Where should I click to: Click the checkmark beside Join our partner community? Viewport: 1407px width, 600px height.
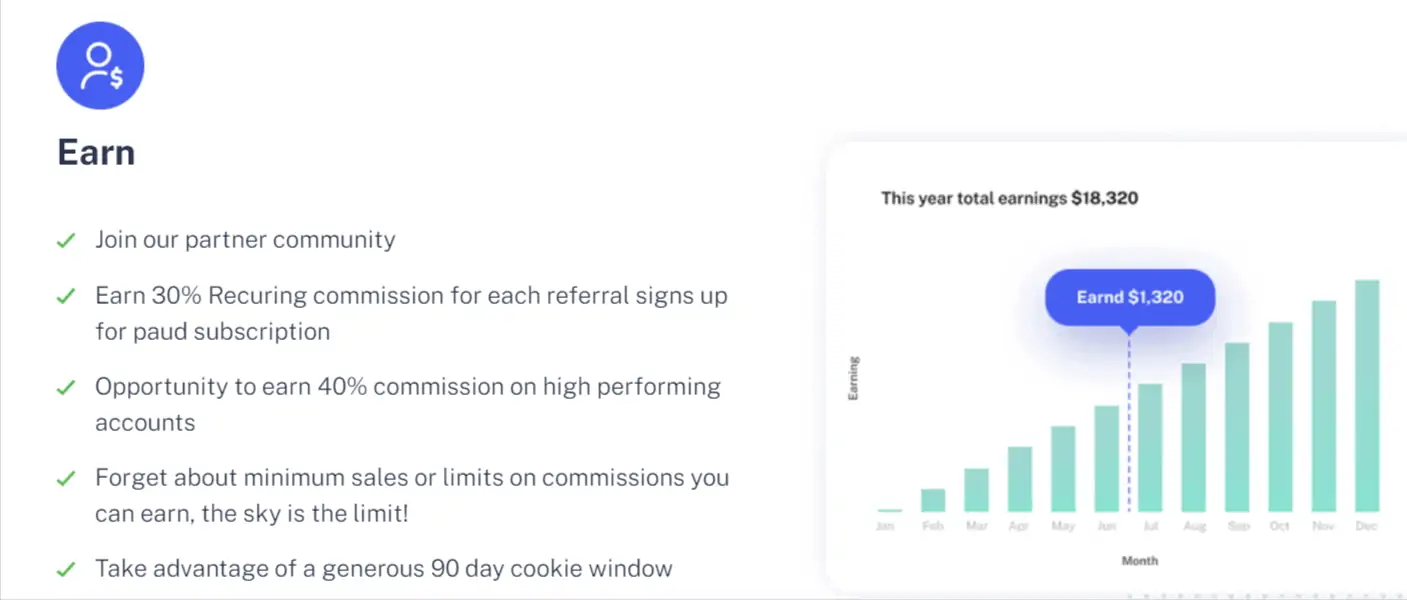66,241
